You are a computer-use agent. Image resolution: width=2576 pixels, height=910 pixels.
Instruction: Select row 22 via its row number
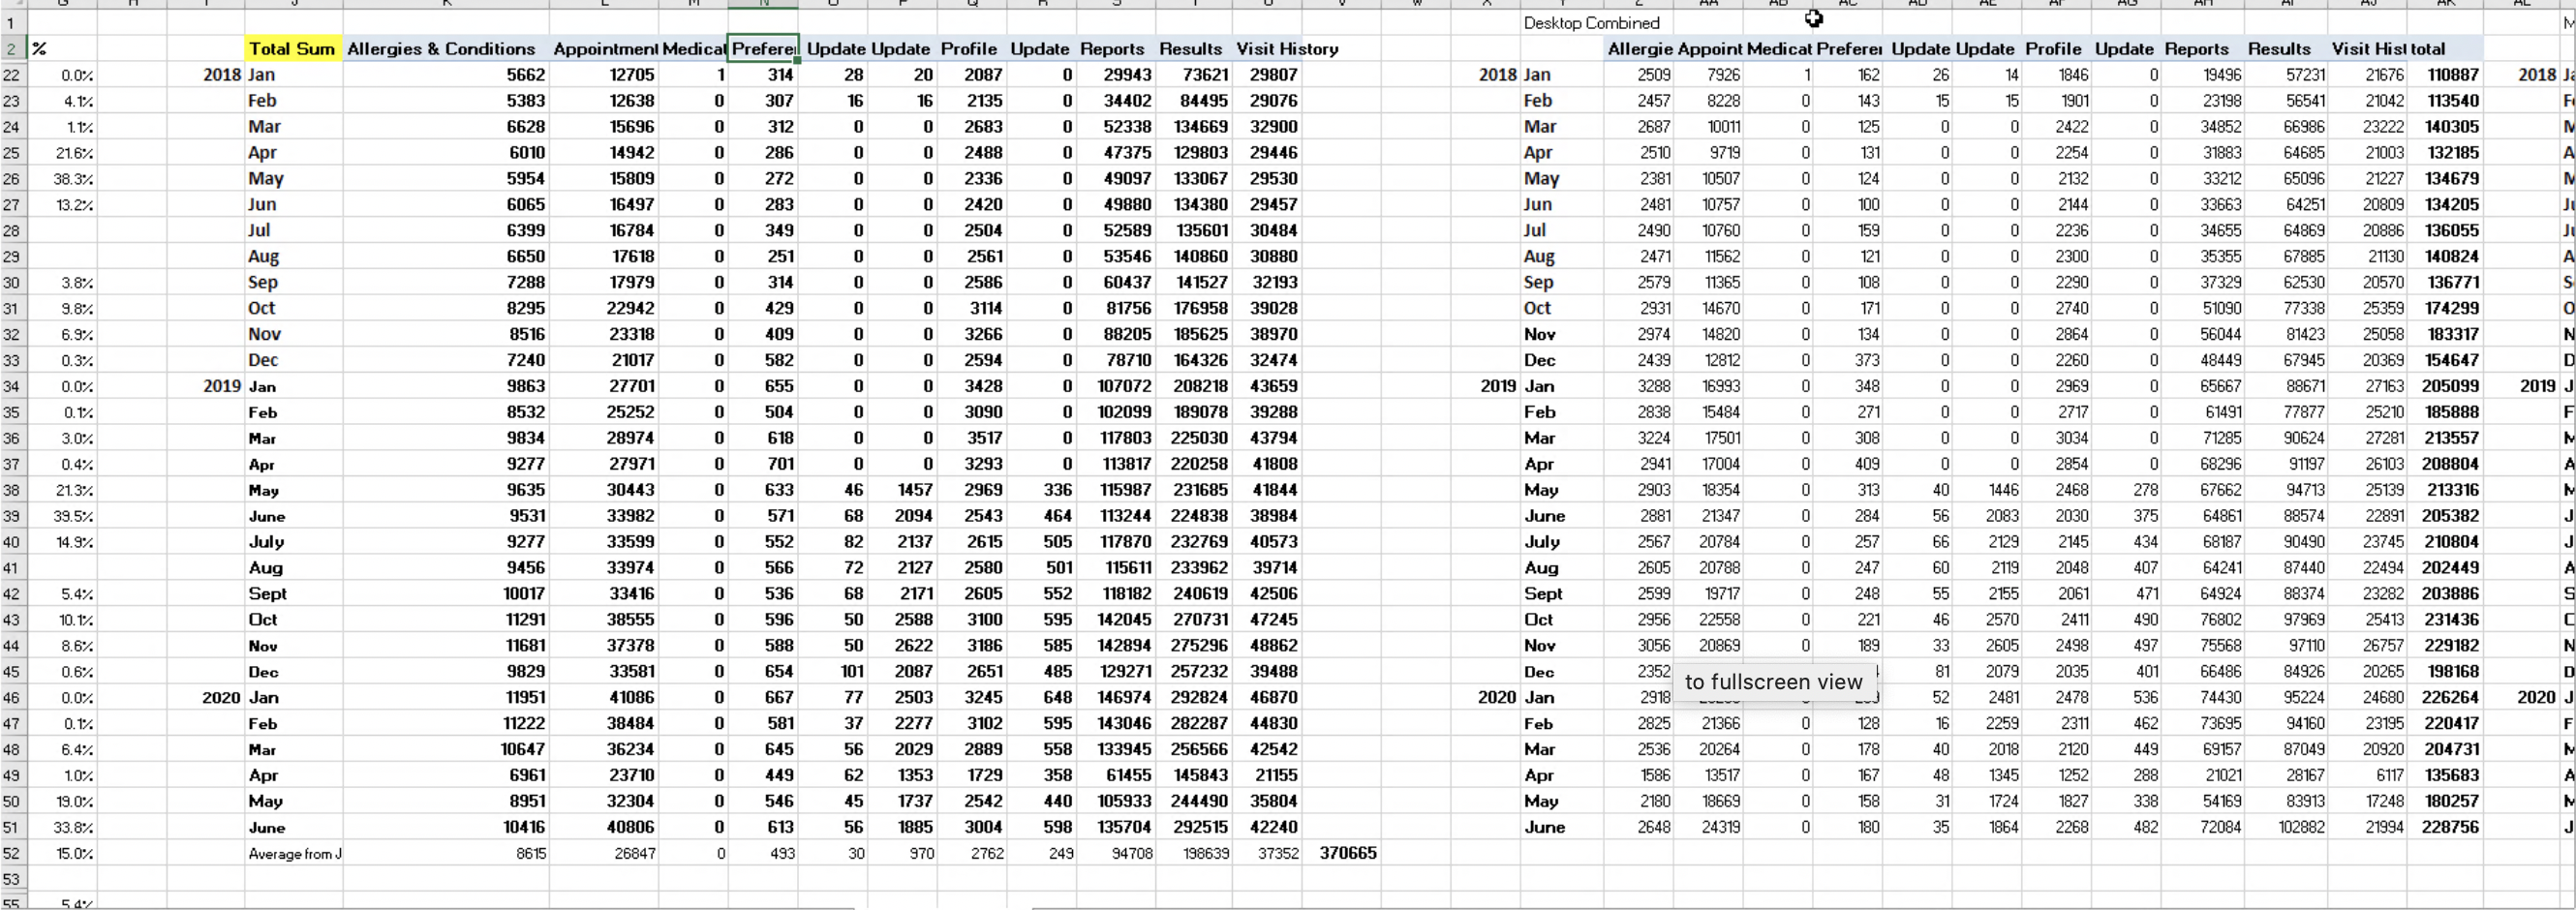11,75
